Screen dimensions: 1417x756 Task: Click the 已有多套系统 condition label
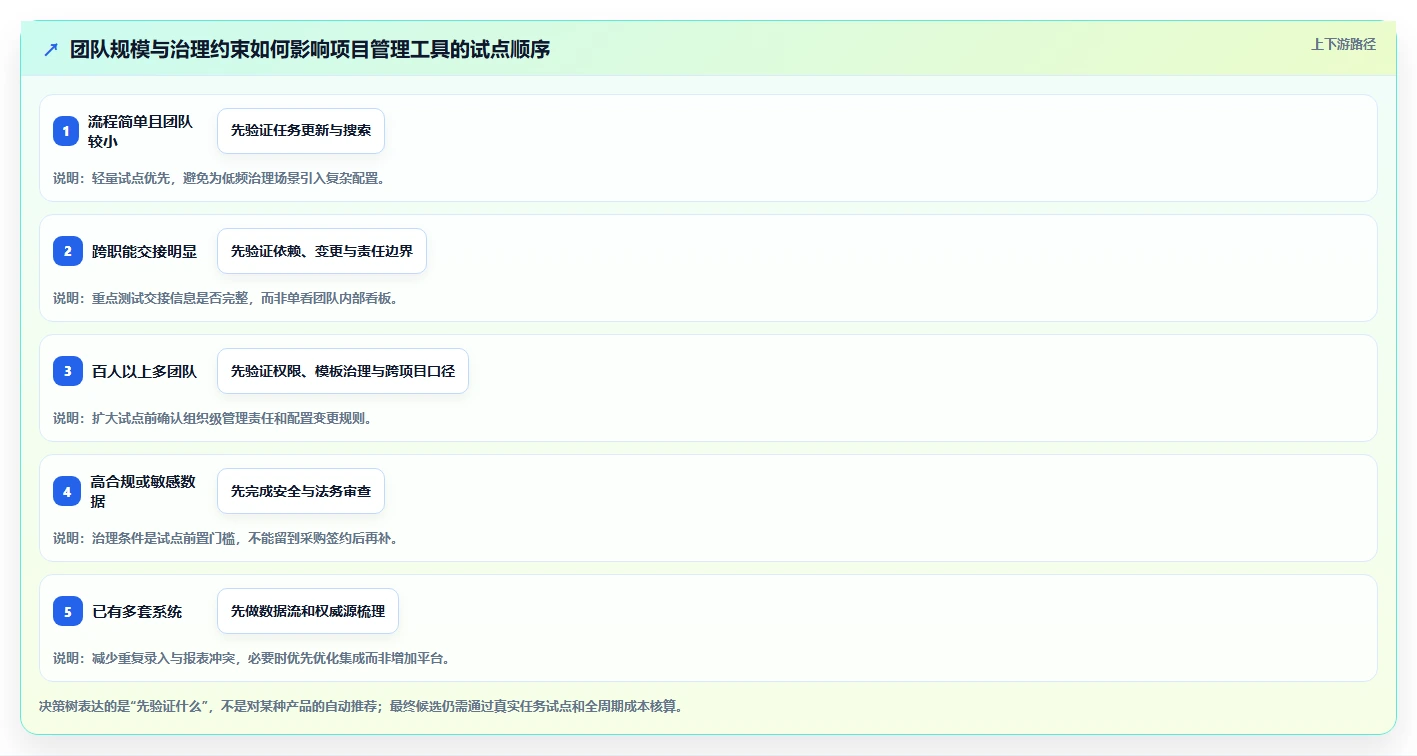click(137, 611)
